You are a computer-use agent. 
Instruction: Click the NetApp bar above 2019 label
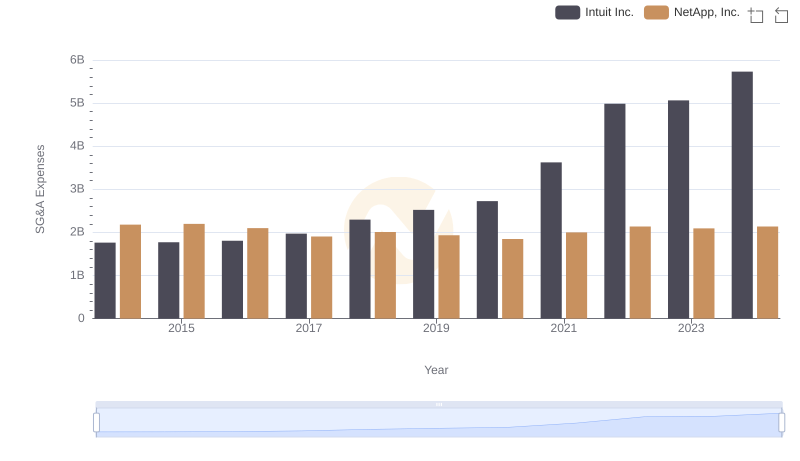(449, 277)
